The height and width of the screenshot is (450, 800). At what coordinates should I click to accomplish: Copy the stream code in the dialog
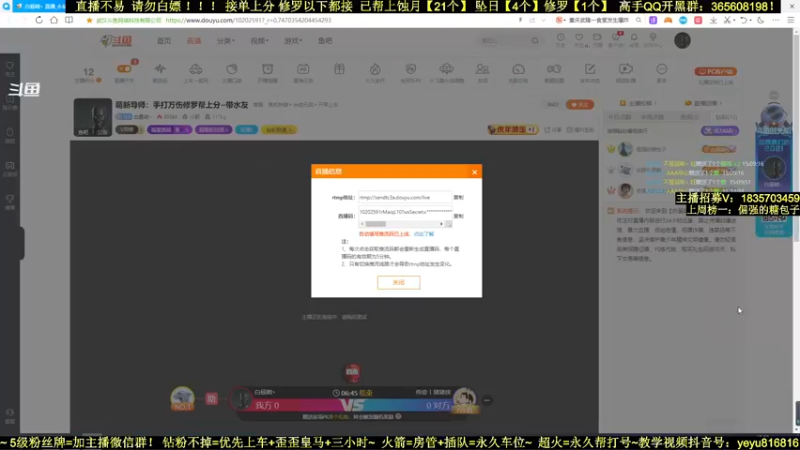tap(459, 216)
